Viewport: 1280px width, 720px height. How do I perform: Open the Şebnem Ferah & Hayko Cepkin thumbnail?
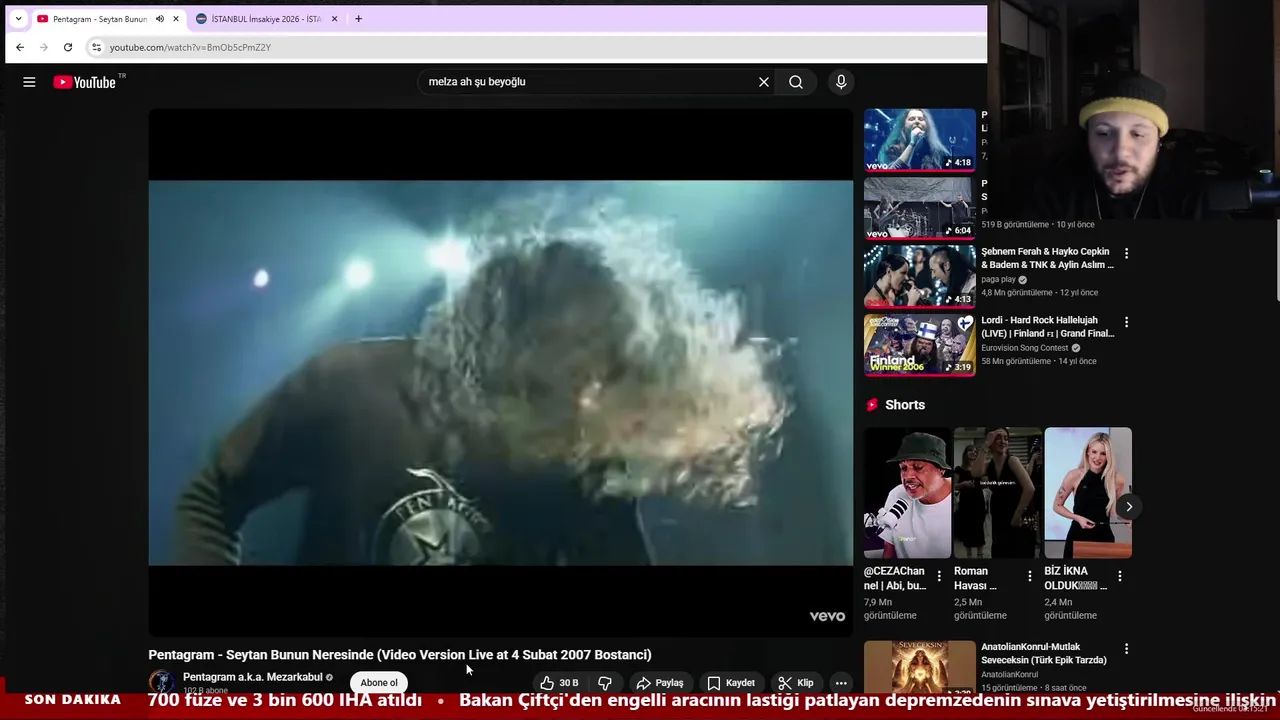click(919, 276)
